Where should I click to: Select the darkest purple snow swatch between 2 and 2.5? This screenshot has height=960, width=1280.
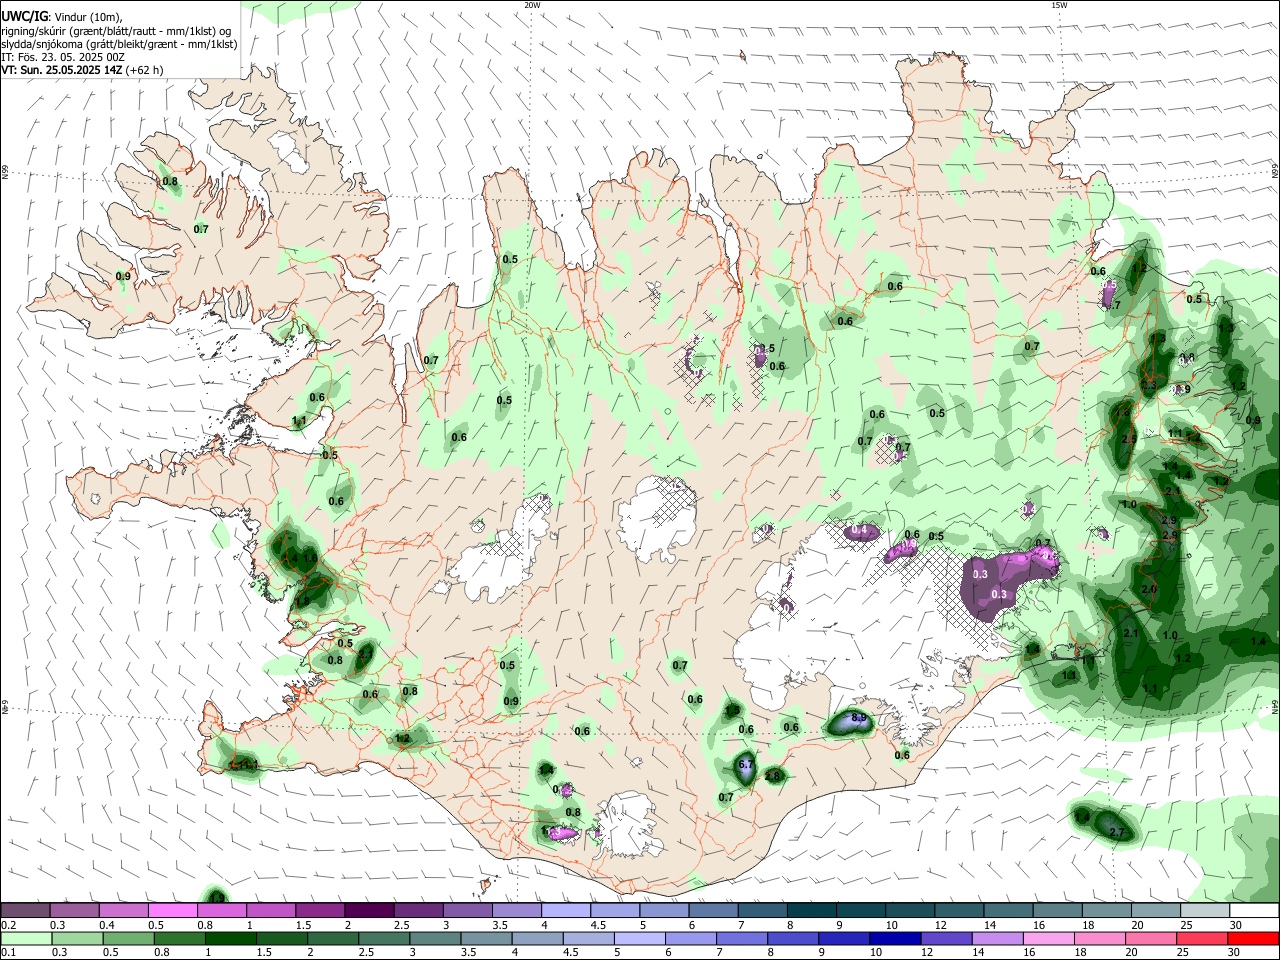pyautogui.click(x=368, y=911)
